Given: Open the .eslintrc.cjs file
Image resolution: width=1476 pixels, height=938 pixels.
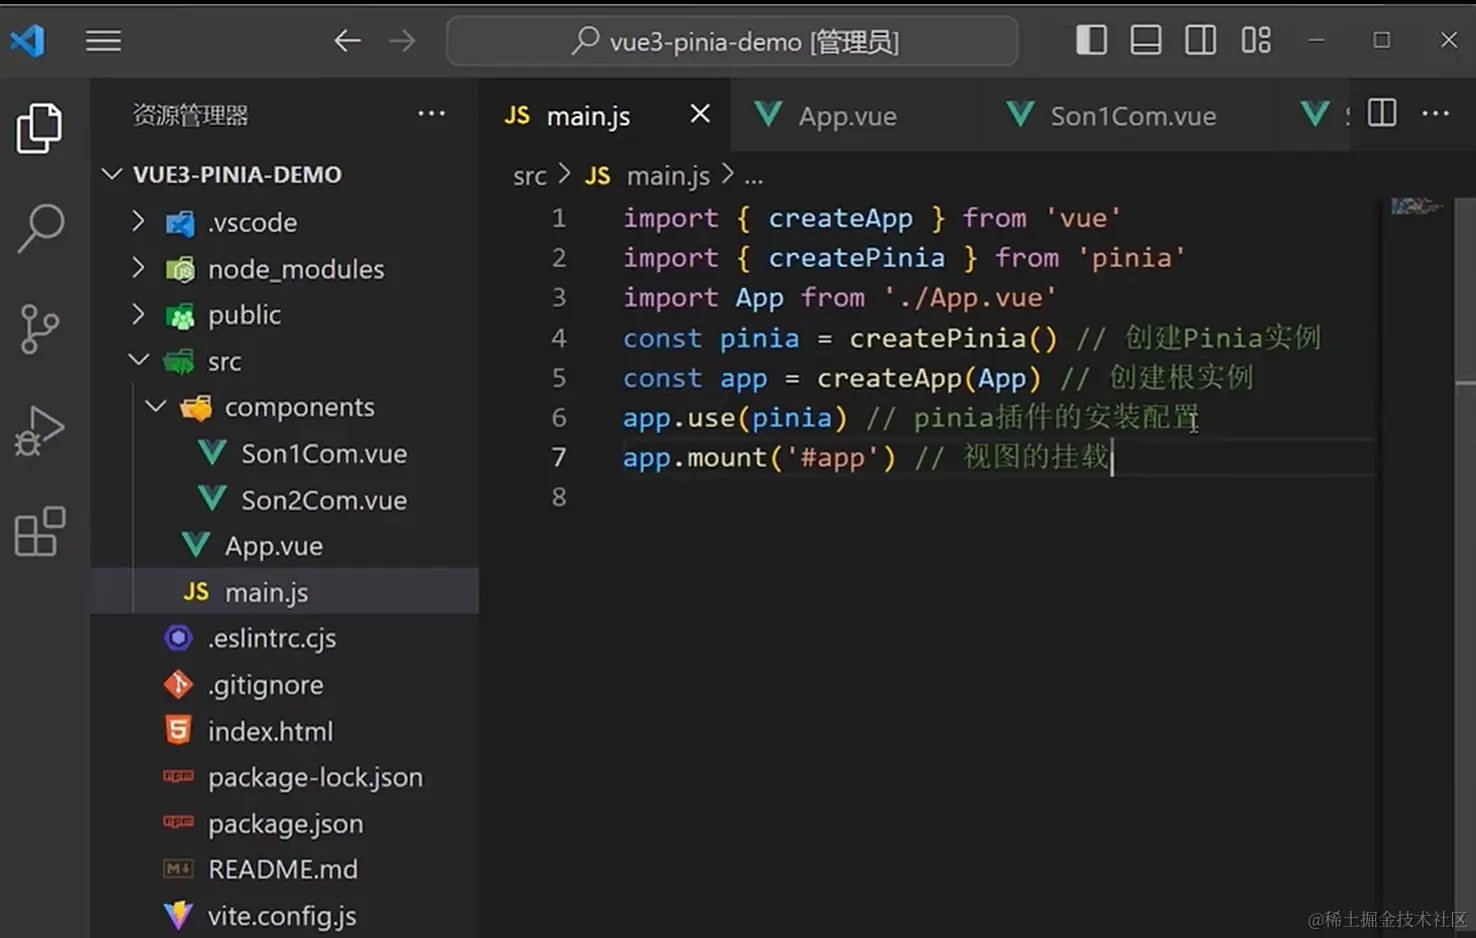Looking at the screenshot, I should point(271,638).
